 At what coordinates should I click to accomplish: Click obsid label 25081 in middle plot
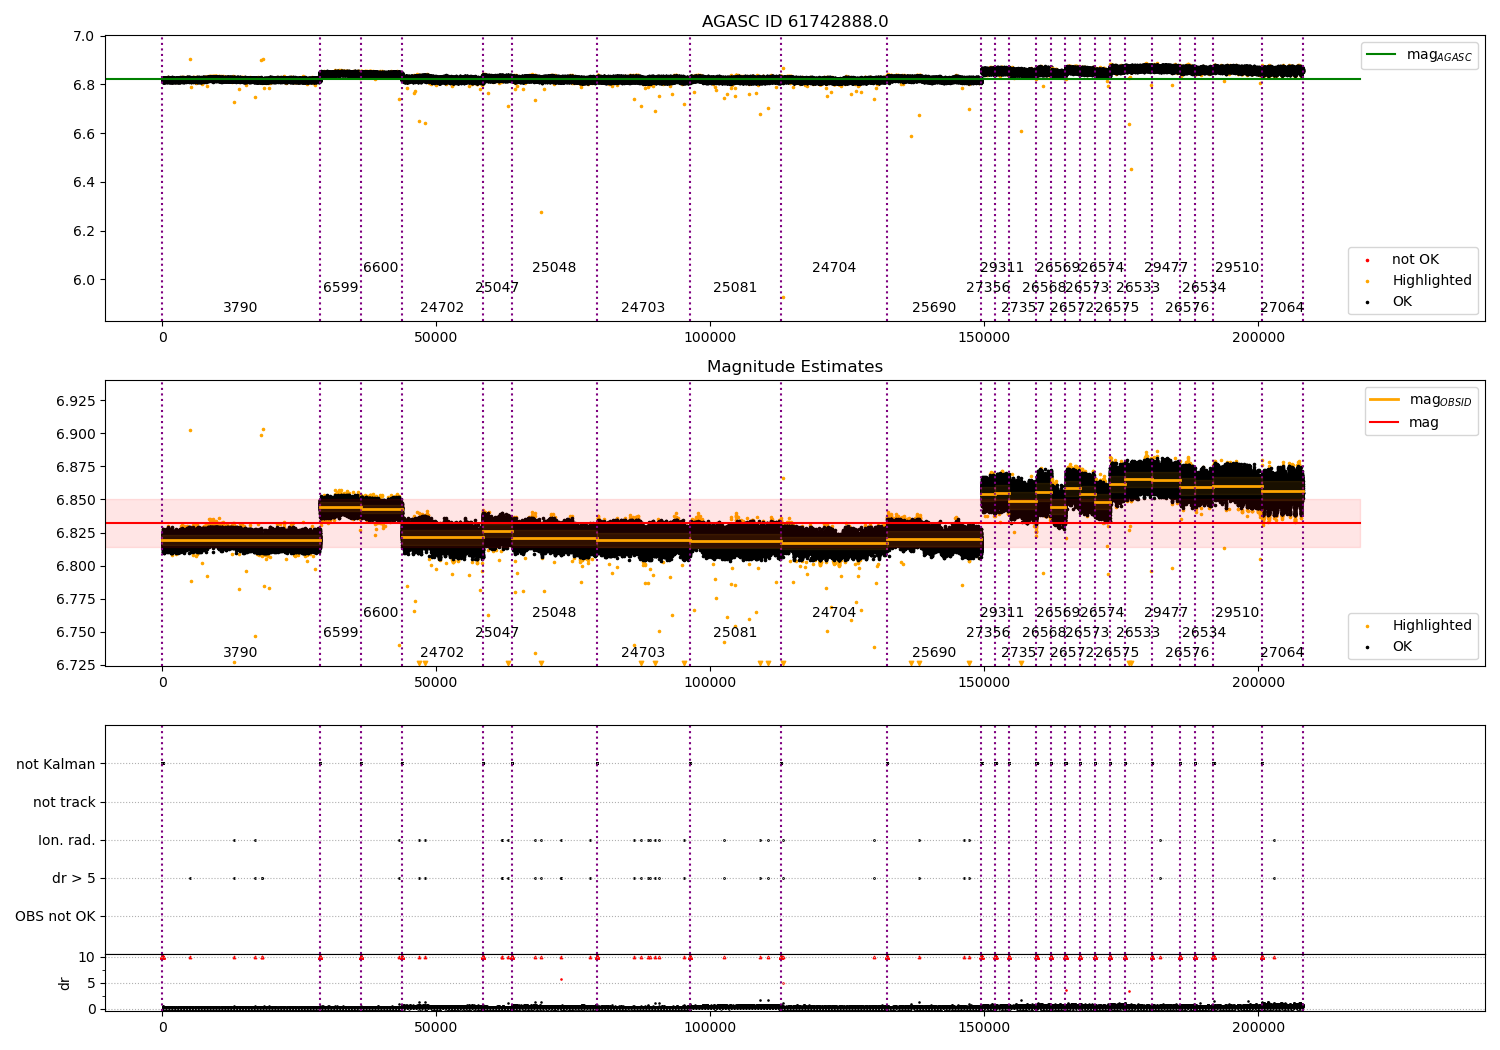point(735,633)
